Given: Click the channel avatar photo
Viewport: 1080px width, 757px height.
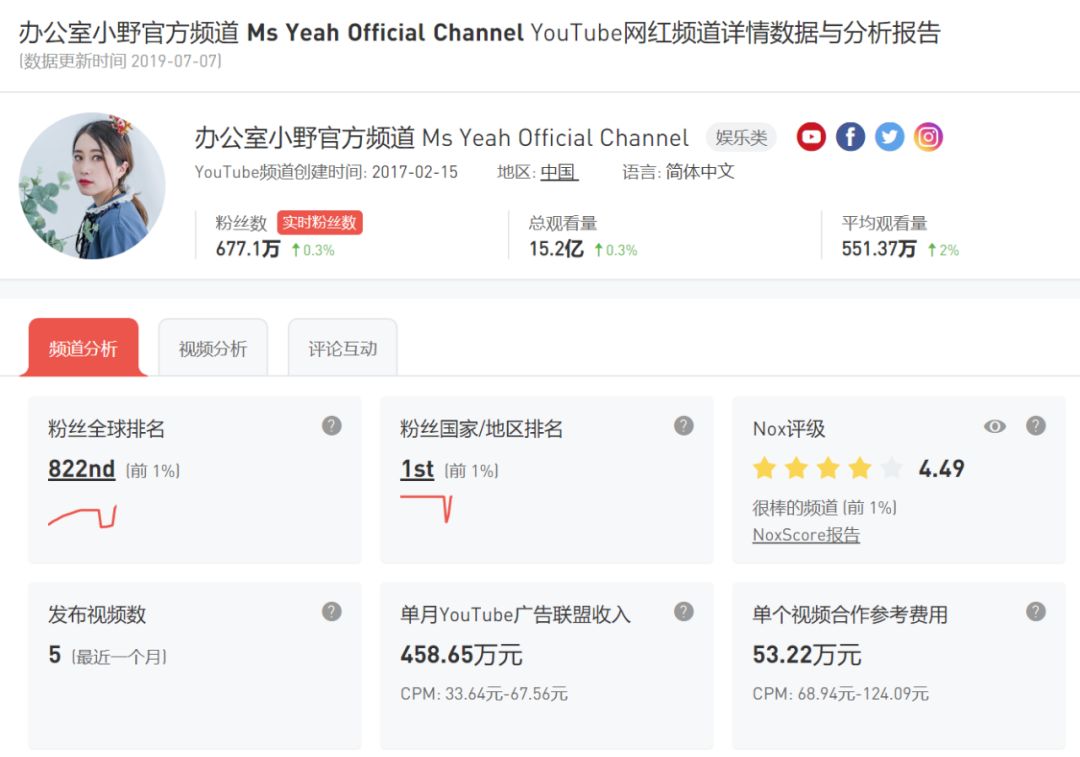Looking at the screenshot, I should tap(92, 186).
